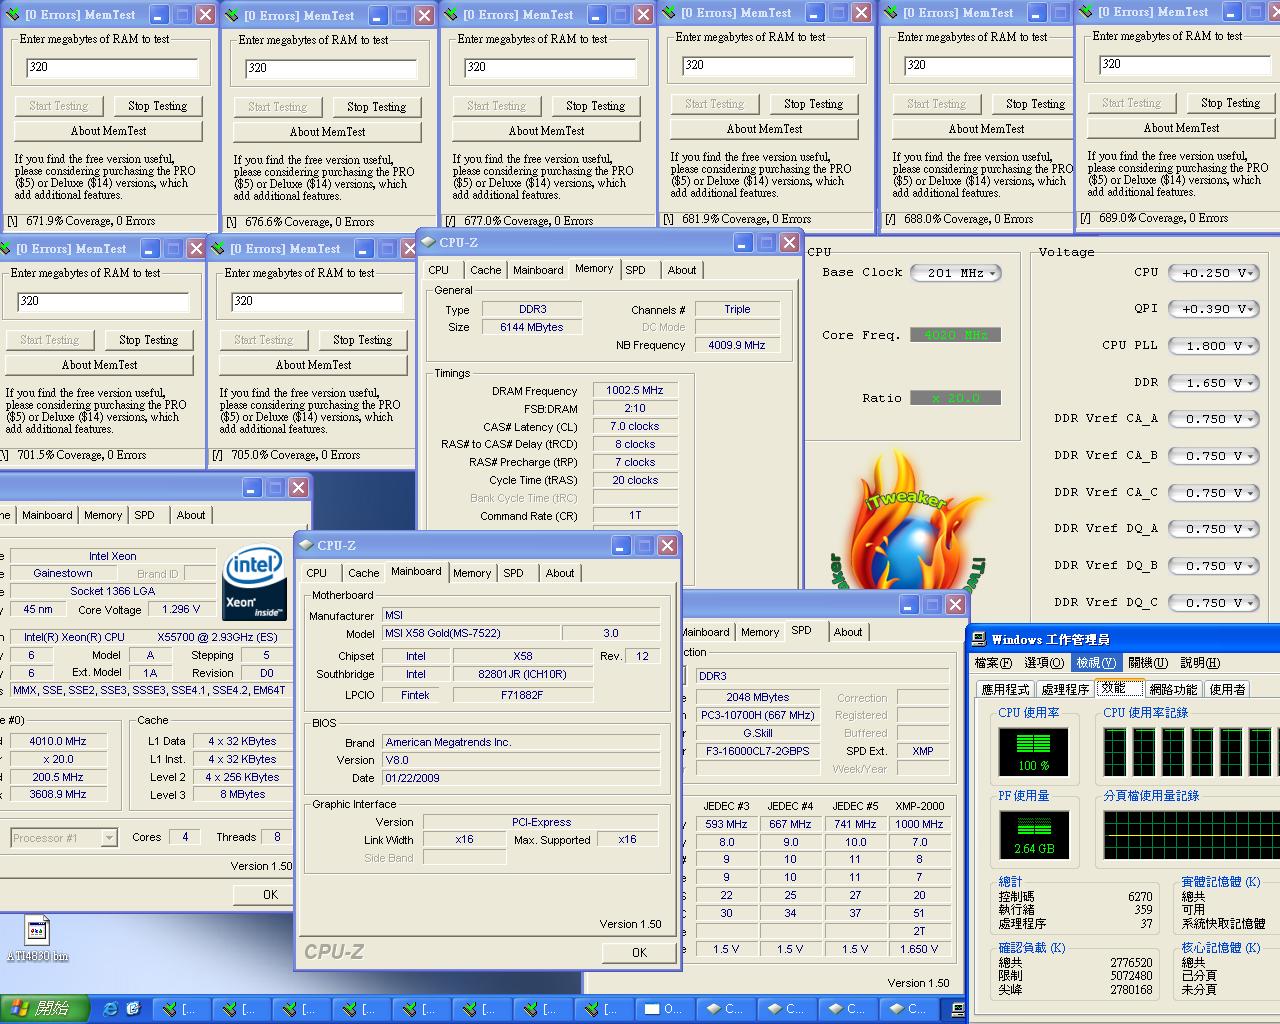Open 選項(O) menu in Task Manager

click(x=1044, y=662)
